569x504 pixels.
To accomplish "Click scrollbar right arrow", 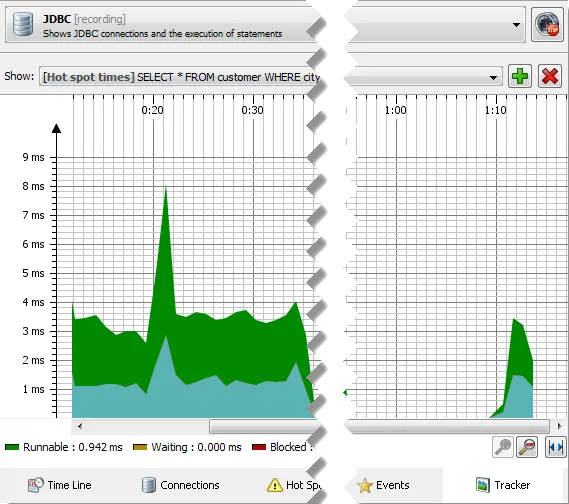I will point(559,426).
